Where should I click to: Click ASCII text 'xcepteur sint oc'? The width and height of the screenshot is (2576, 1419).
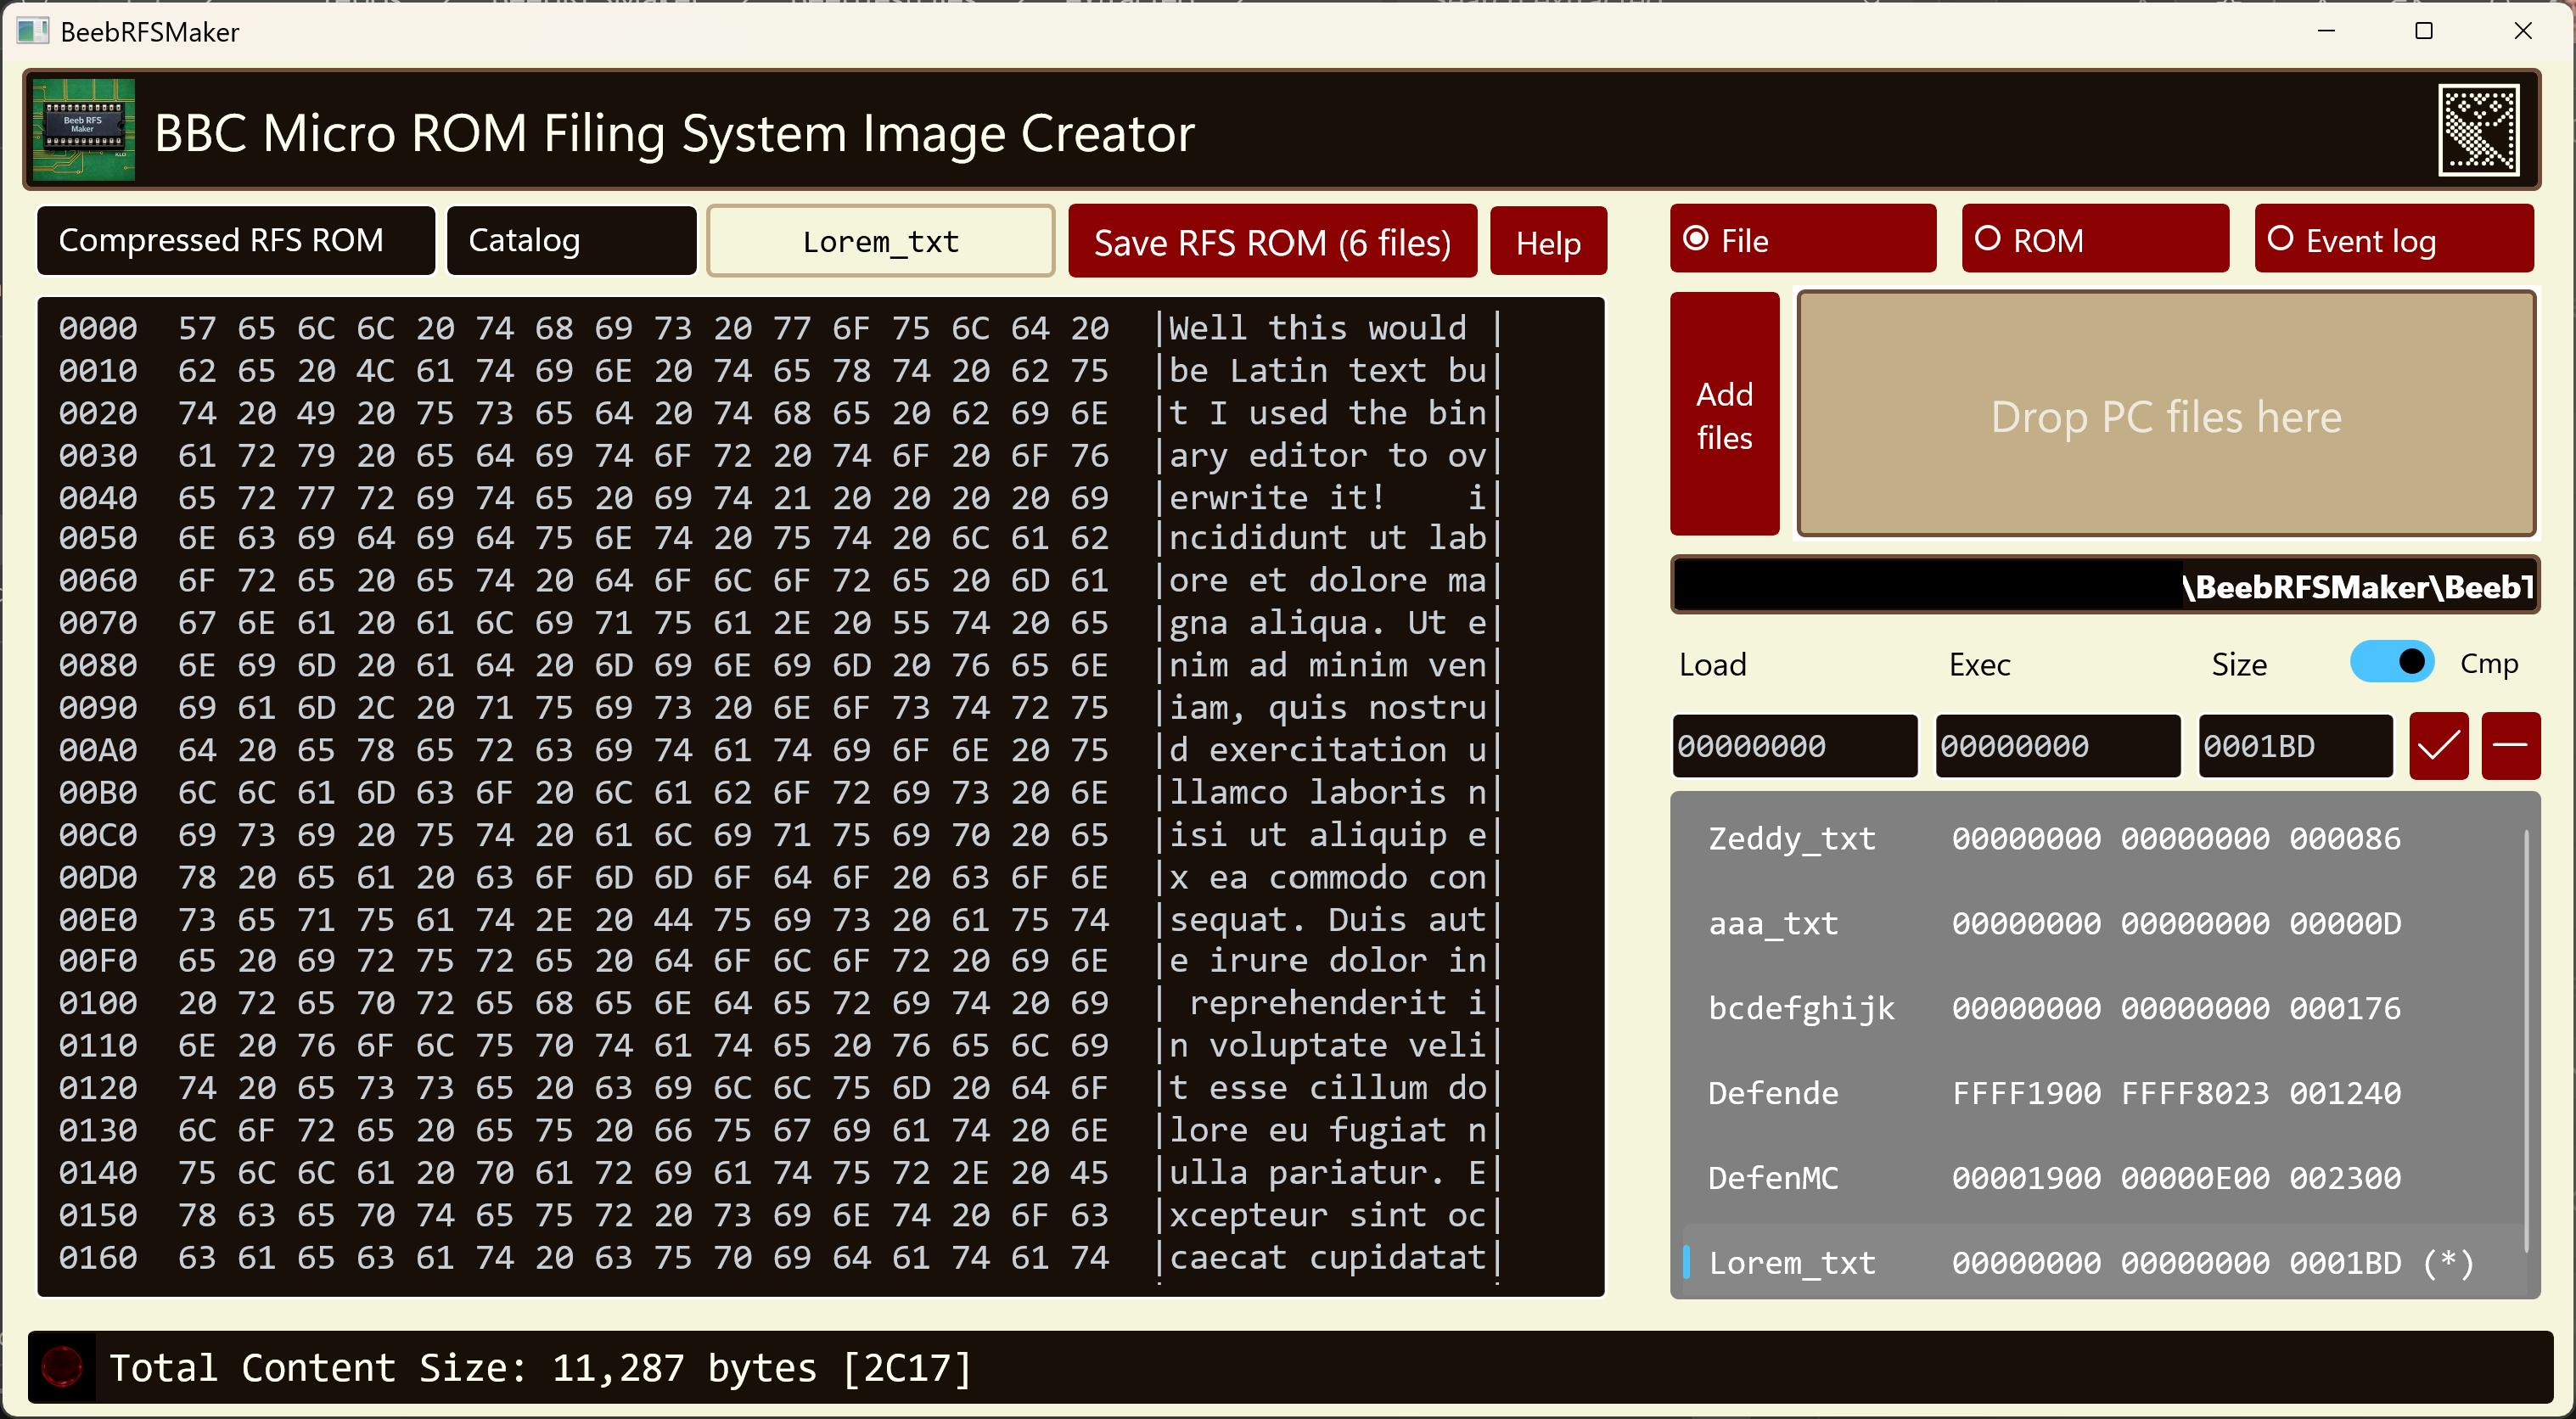pos(1328,1215)
